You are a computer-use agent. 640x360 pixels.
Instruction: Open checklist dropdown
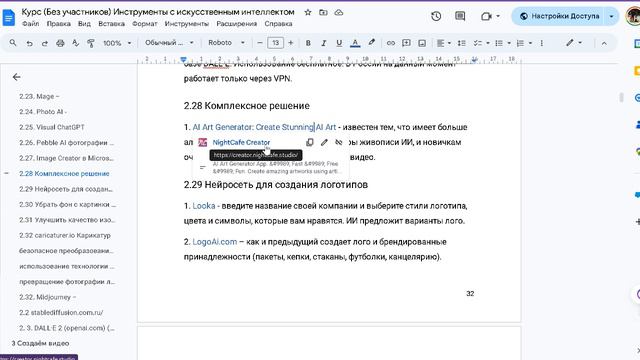pos(481,43)
